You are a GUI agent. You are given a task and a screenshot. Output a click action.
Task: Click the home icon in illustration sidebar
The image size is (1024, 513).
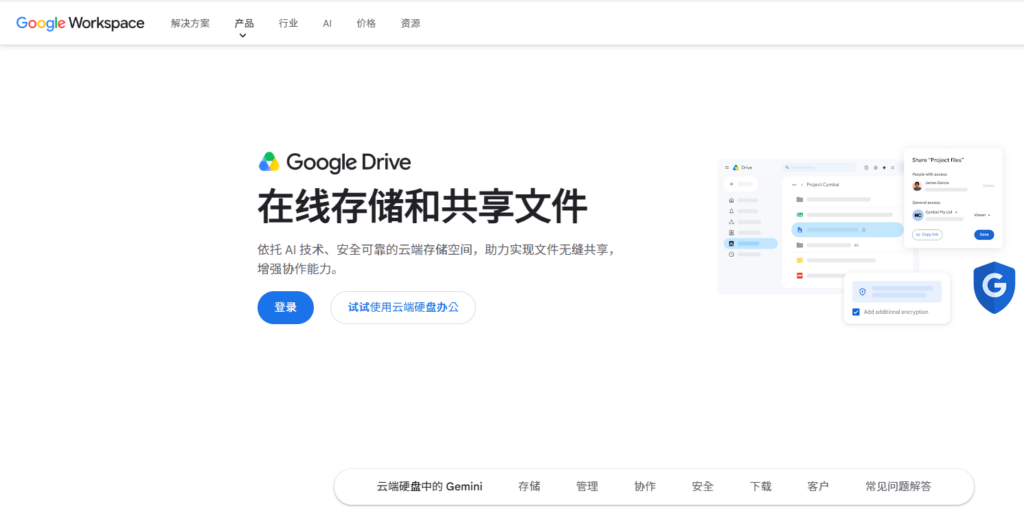pos(731,200)
